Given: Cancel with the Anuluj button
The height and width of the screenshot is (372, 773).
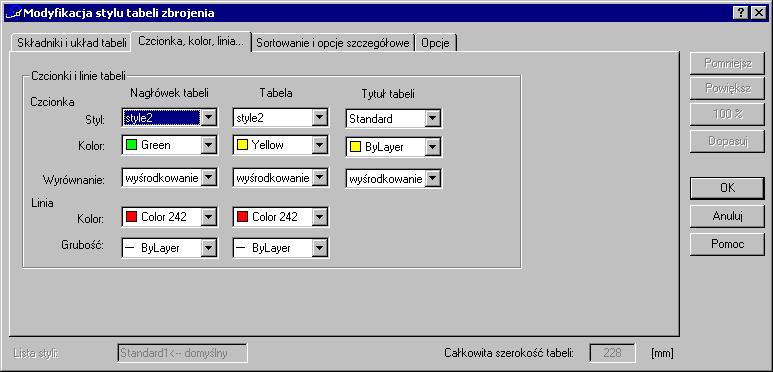Looking at the screenshot, I should click(727, 216).
